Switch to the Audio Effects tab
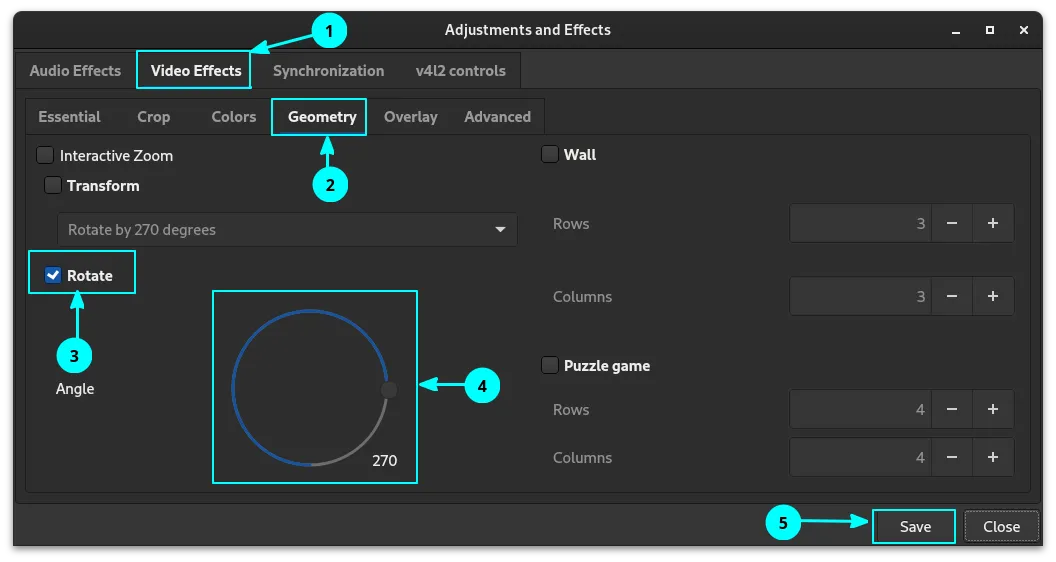The width and height of the screenshot is (1056, 562). [x=75, y=71]
